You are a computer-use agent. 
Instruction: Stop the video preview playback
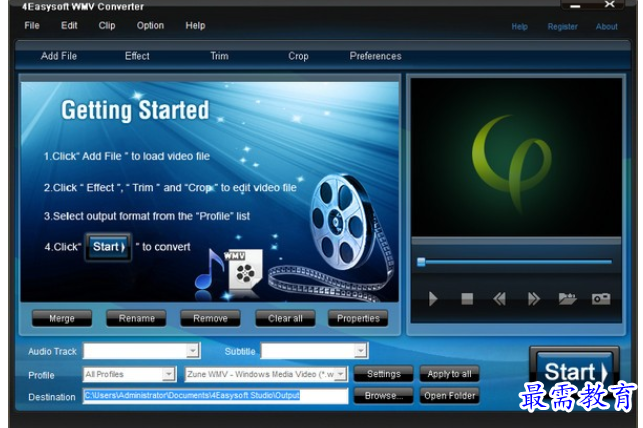coord(467,299)
